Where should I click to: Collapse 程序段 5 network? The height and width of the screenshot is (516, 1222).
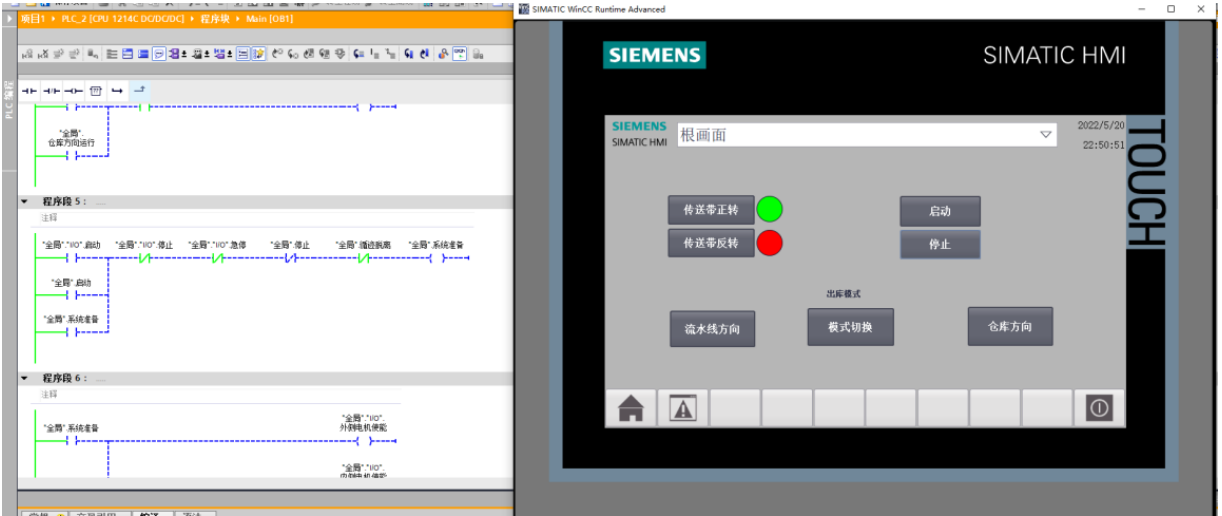pos(25,201)
